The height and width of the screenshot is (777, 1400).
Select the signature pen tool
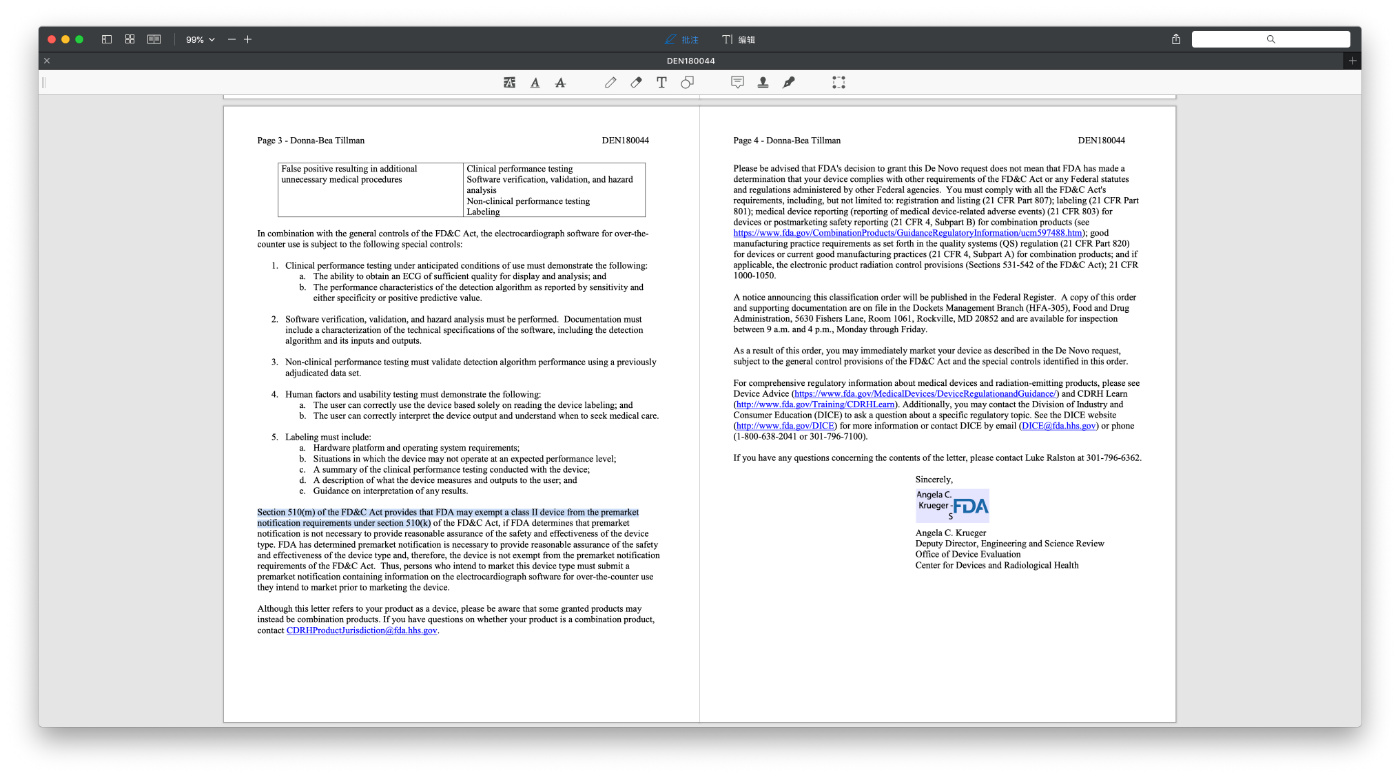click(788, 83)
